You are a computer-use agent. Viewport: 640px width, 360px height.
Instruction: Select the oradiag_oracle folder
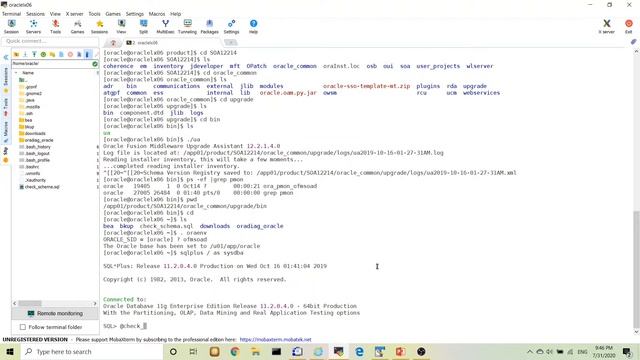pyautogui.click(x=36, y=140)
